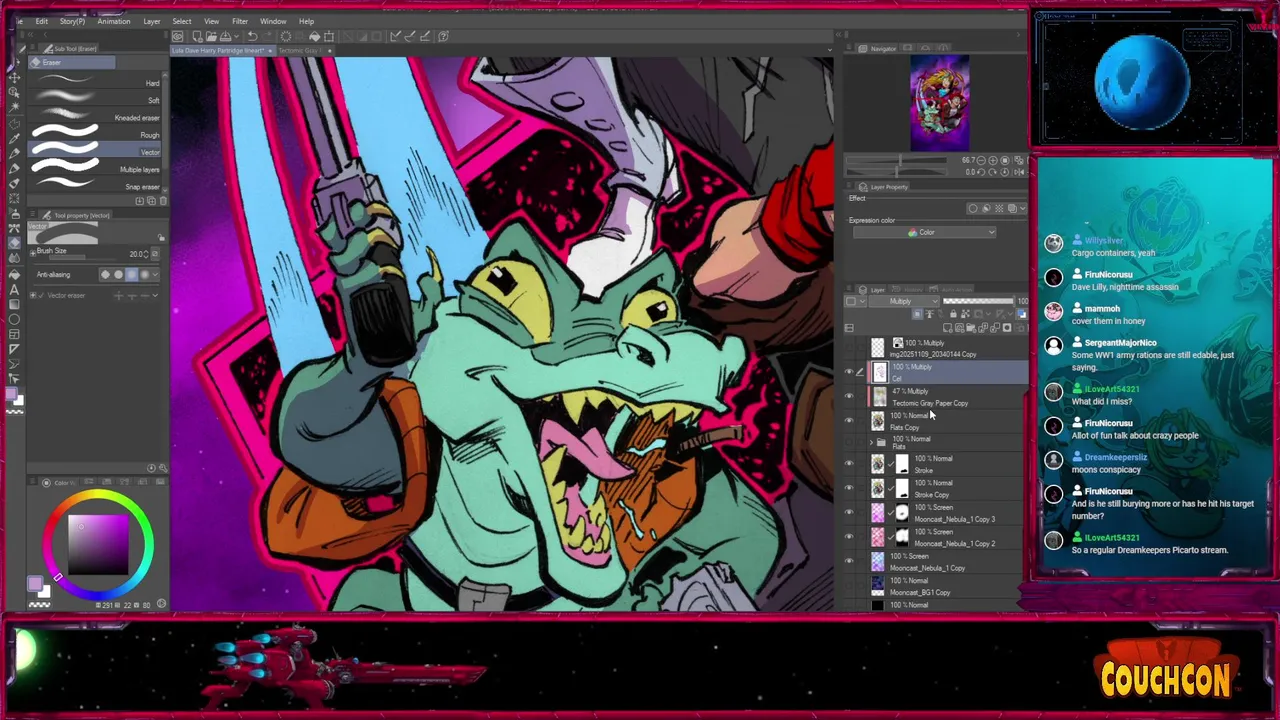Hide the Mooncast_Nebula_1 Copy 3 layer
The height and width of the screenshot is (720, 1280).
pos(849,512)
